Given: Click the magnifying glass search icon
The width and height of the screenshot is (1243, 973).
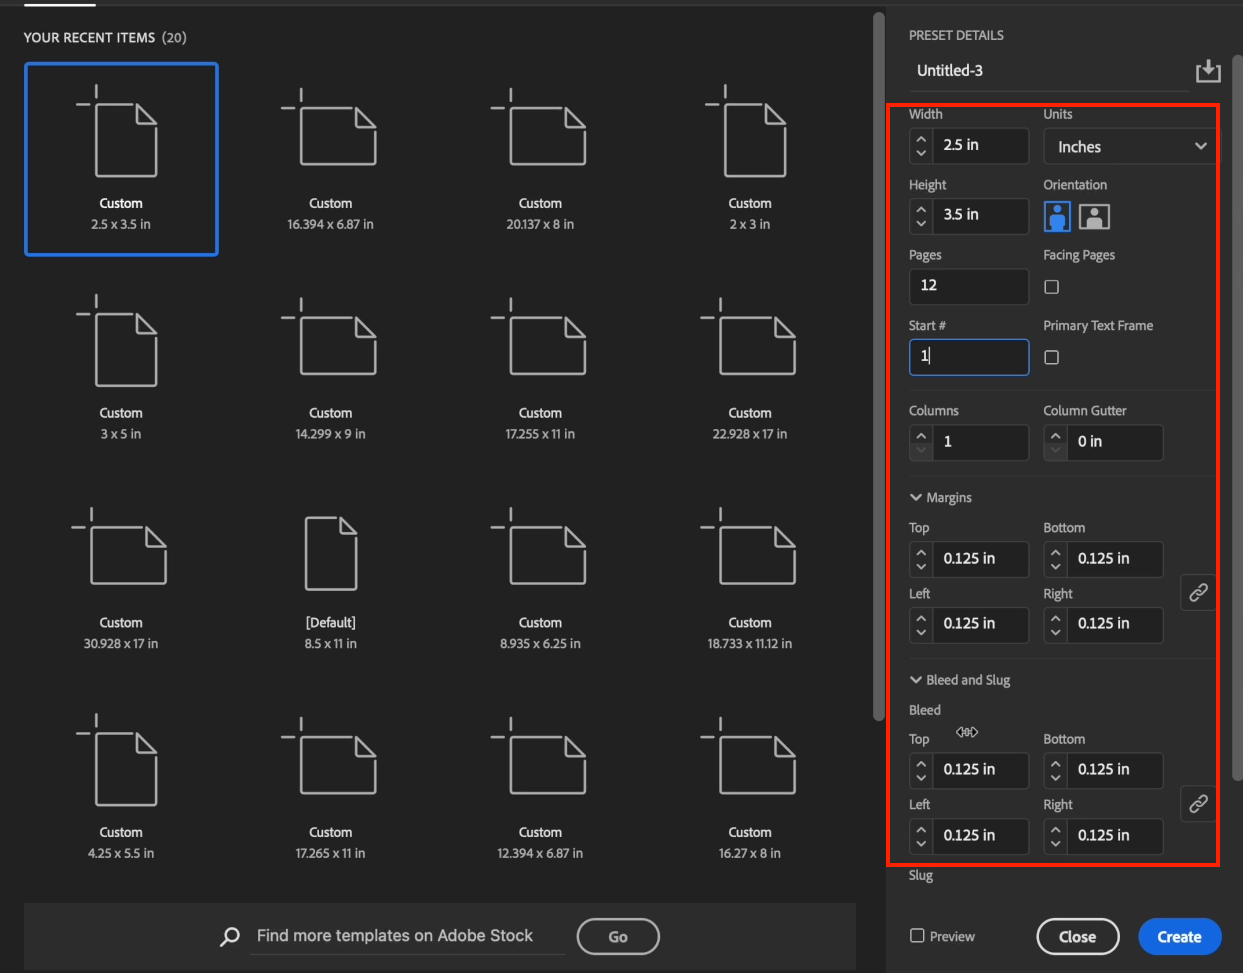Looking at the screenshot, I should 229,936.
